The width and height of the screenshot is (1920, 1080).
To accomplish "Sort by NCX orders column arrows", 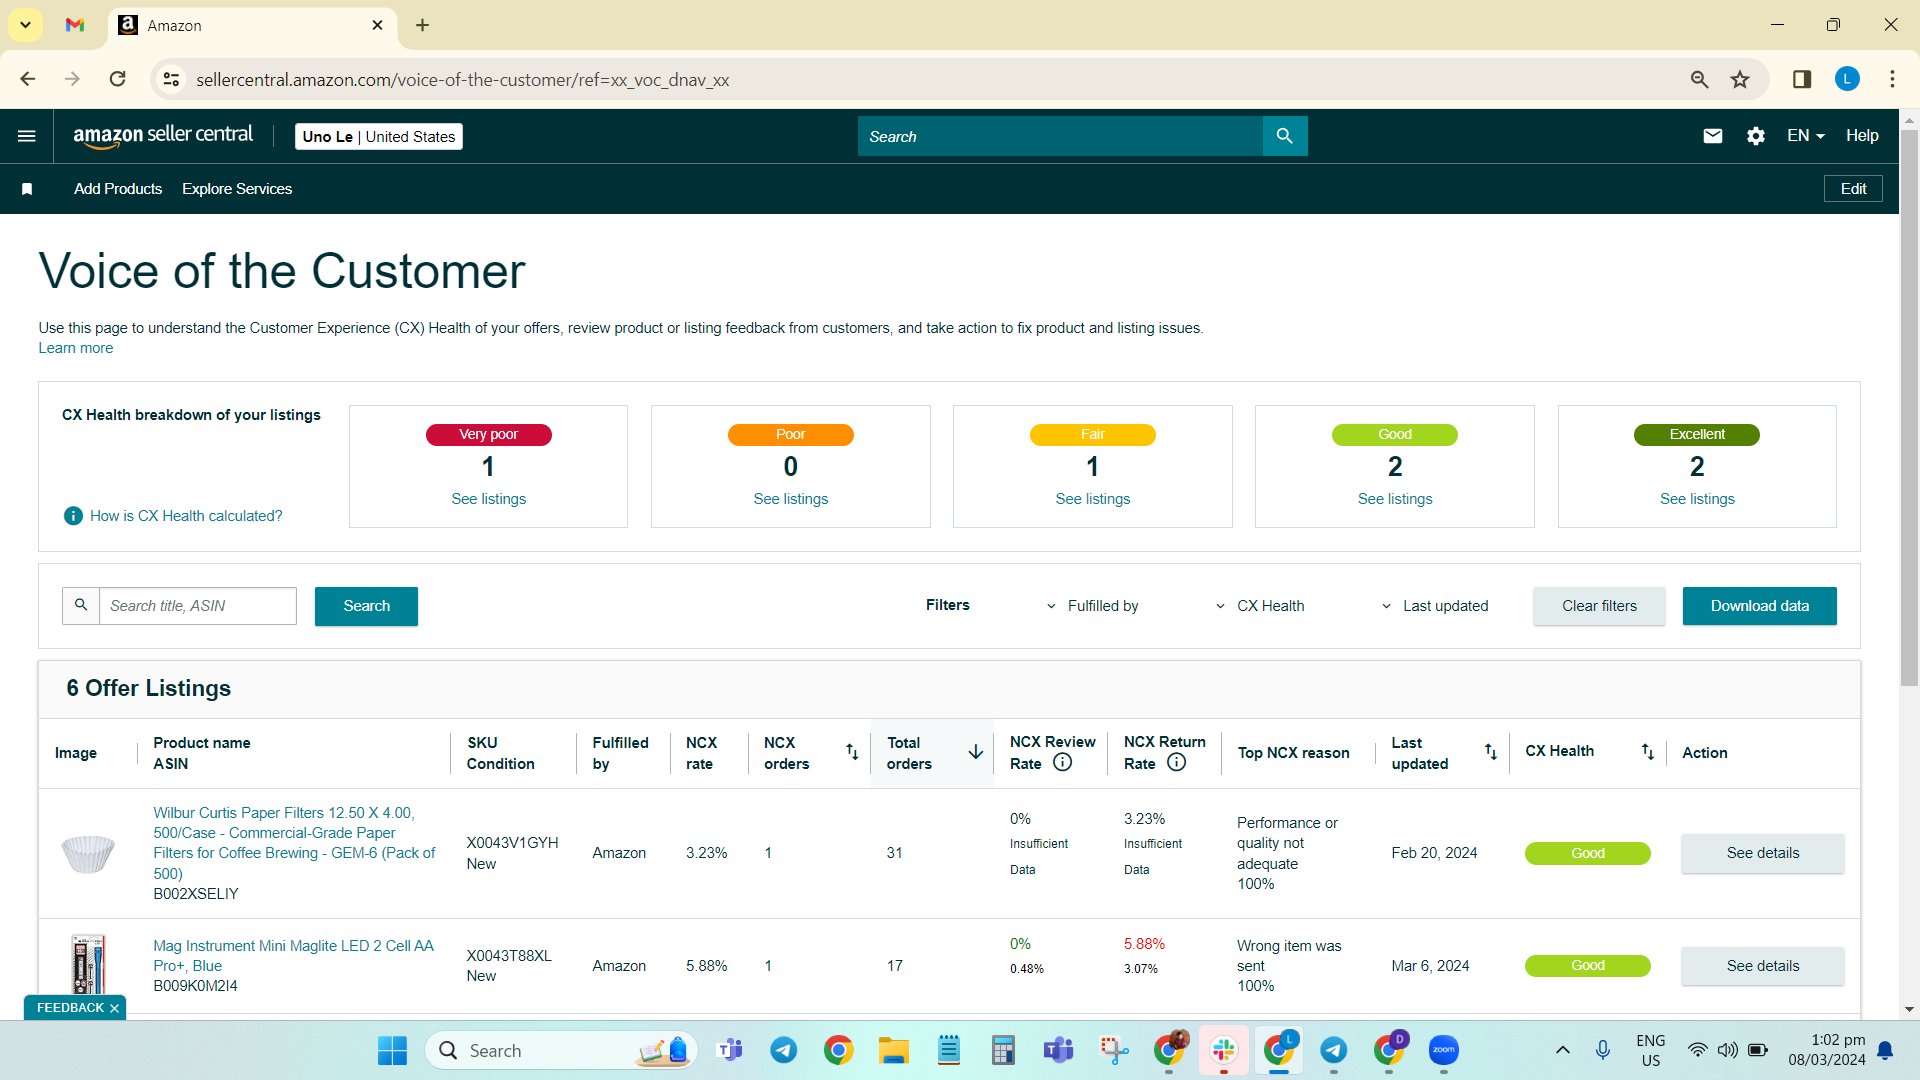I will coord(852,752).
